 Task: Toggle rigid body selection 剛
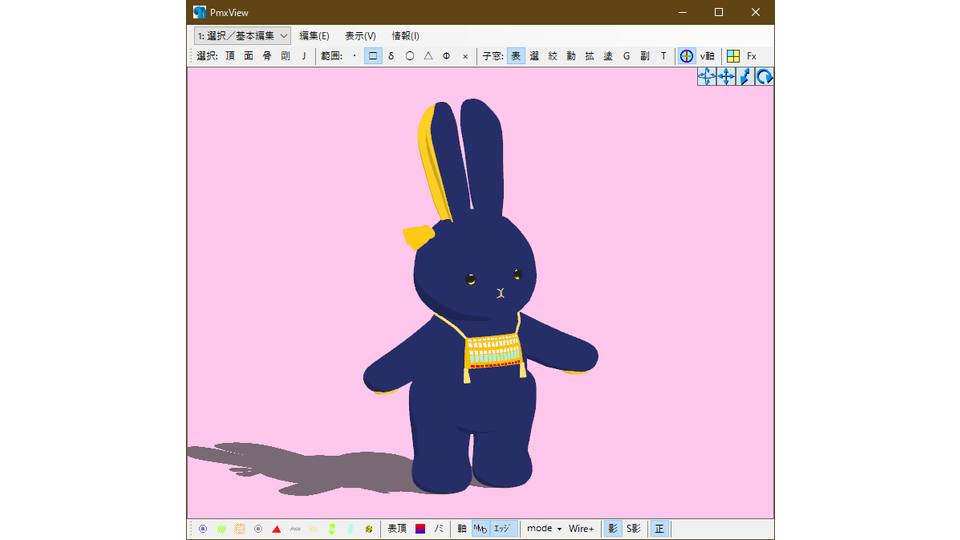point(285,56)
